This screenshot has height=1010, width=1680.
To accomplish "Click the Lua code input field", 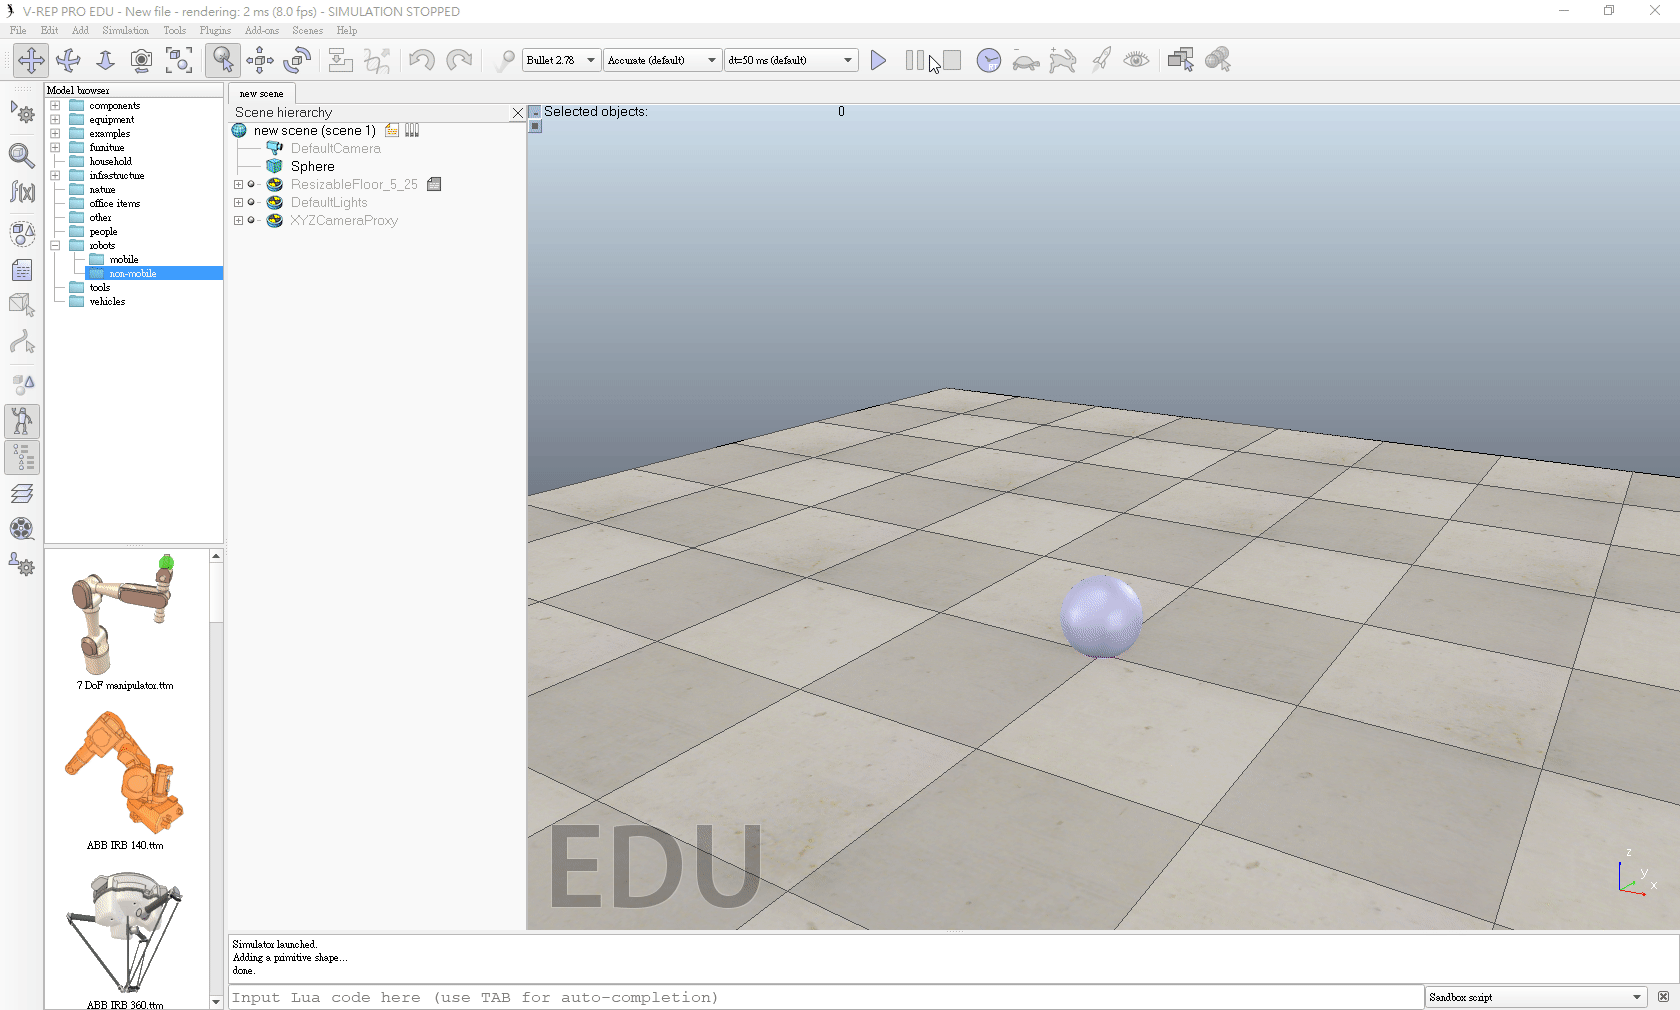I will [825, 997].
